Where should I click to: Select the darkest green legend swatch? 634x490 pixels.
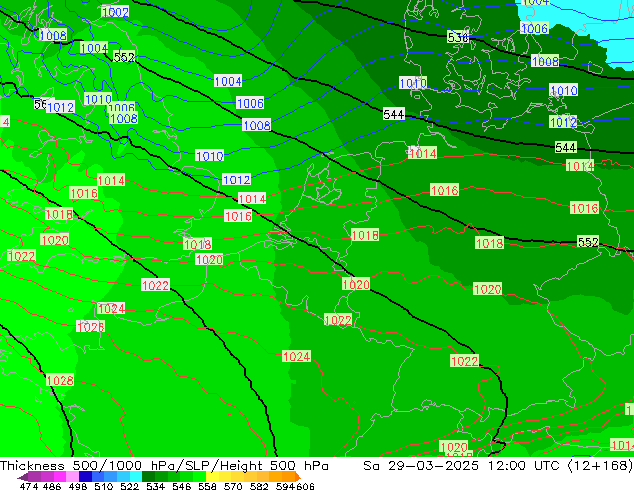[148, 476]
